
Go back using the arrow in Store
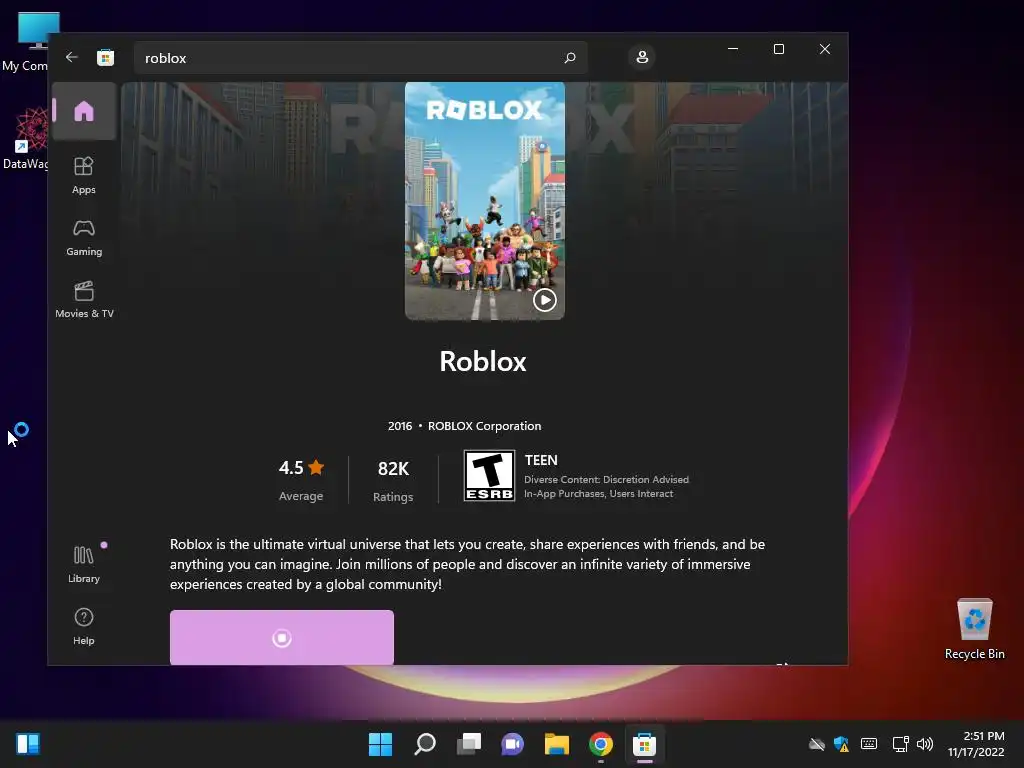click(72, 57)
